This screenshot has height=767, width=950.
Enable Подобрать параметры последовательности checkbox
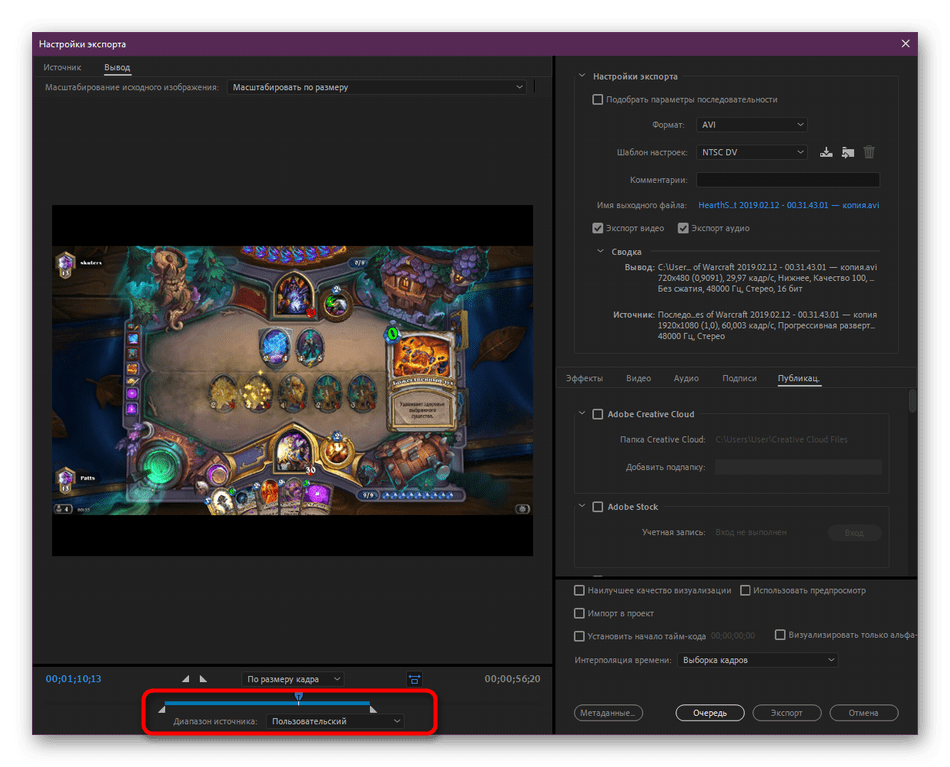pyautogui.click(x=598, y=99)
